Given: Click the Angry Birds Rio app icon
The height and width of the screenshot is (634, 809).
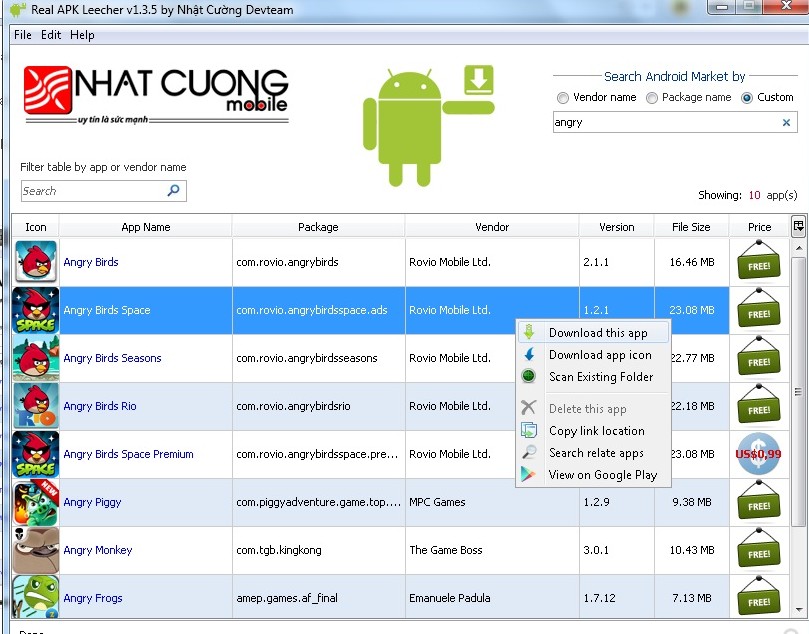Looking at the screenshot, I should [36, 406].
